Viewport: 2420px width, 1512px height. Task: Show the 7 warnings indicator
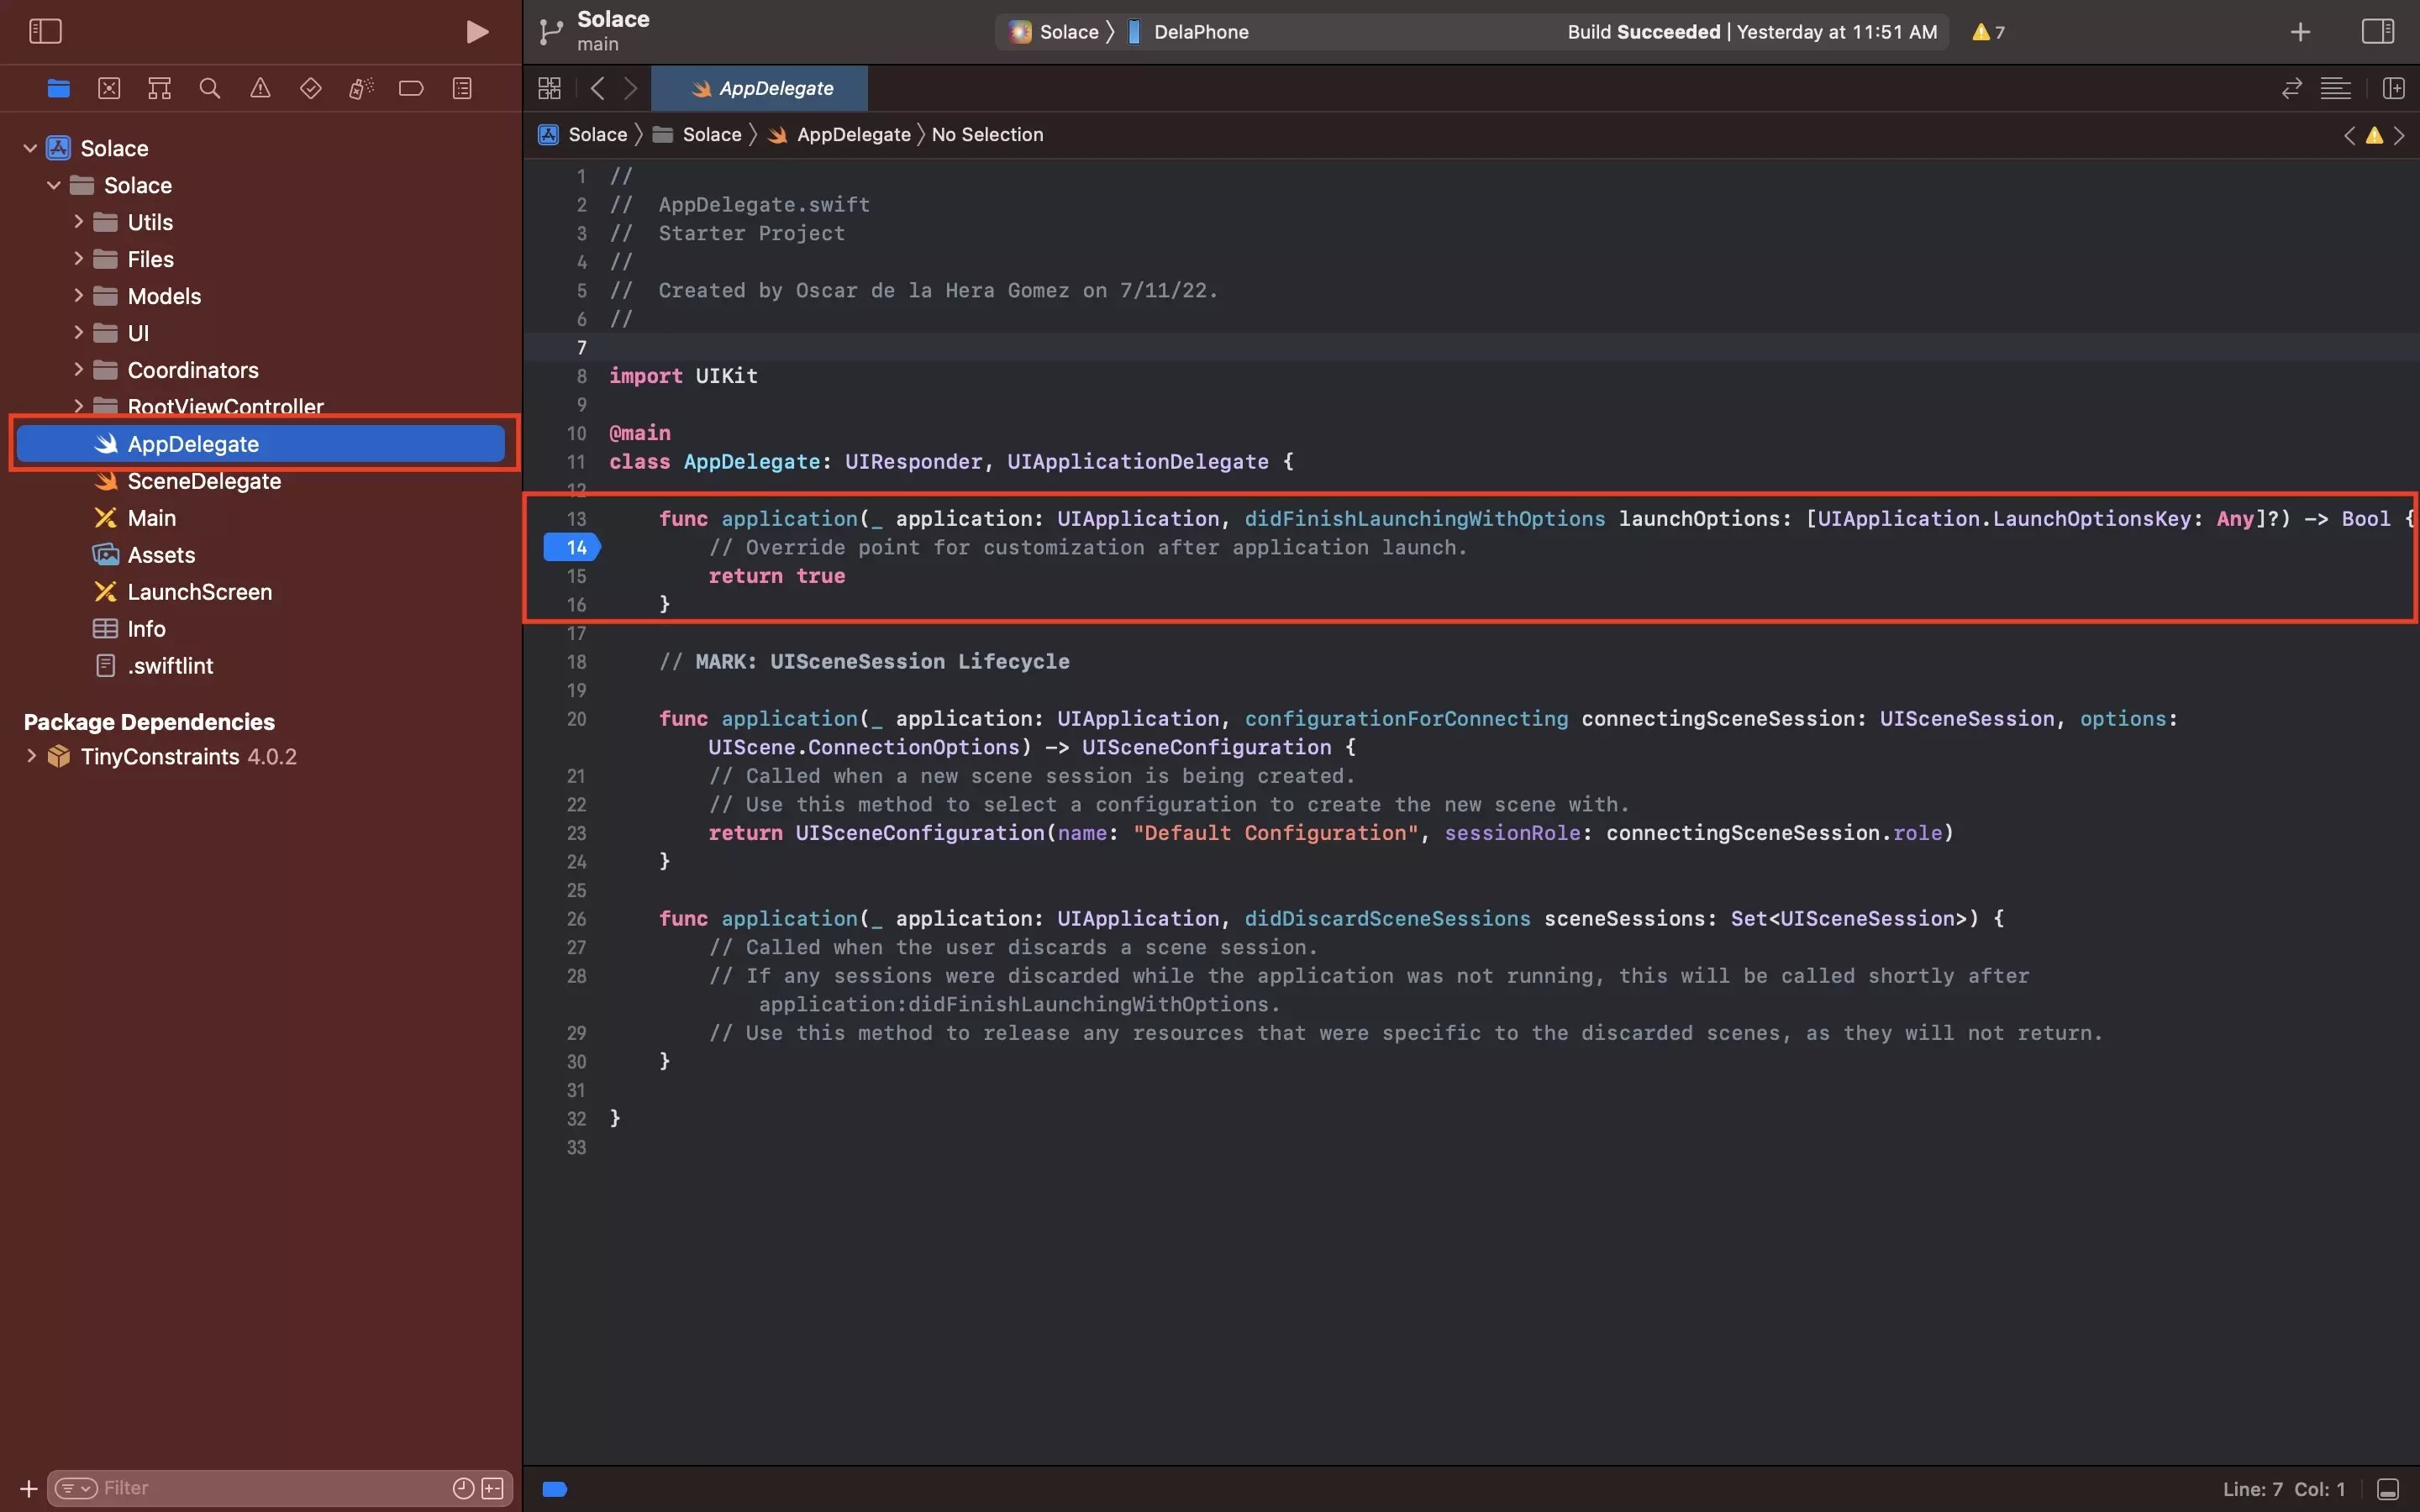[1988, 32]
